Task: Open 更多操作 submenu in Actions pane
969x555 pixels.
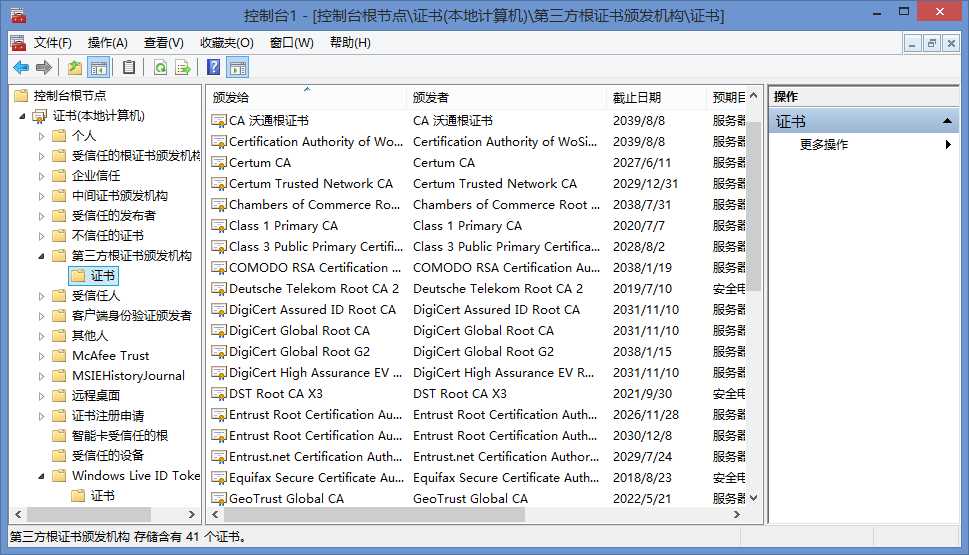Action: [863, 145]
